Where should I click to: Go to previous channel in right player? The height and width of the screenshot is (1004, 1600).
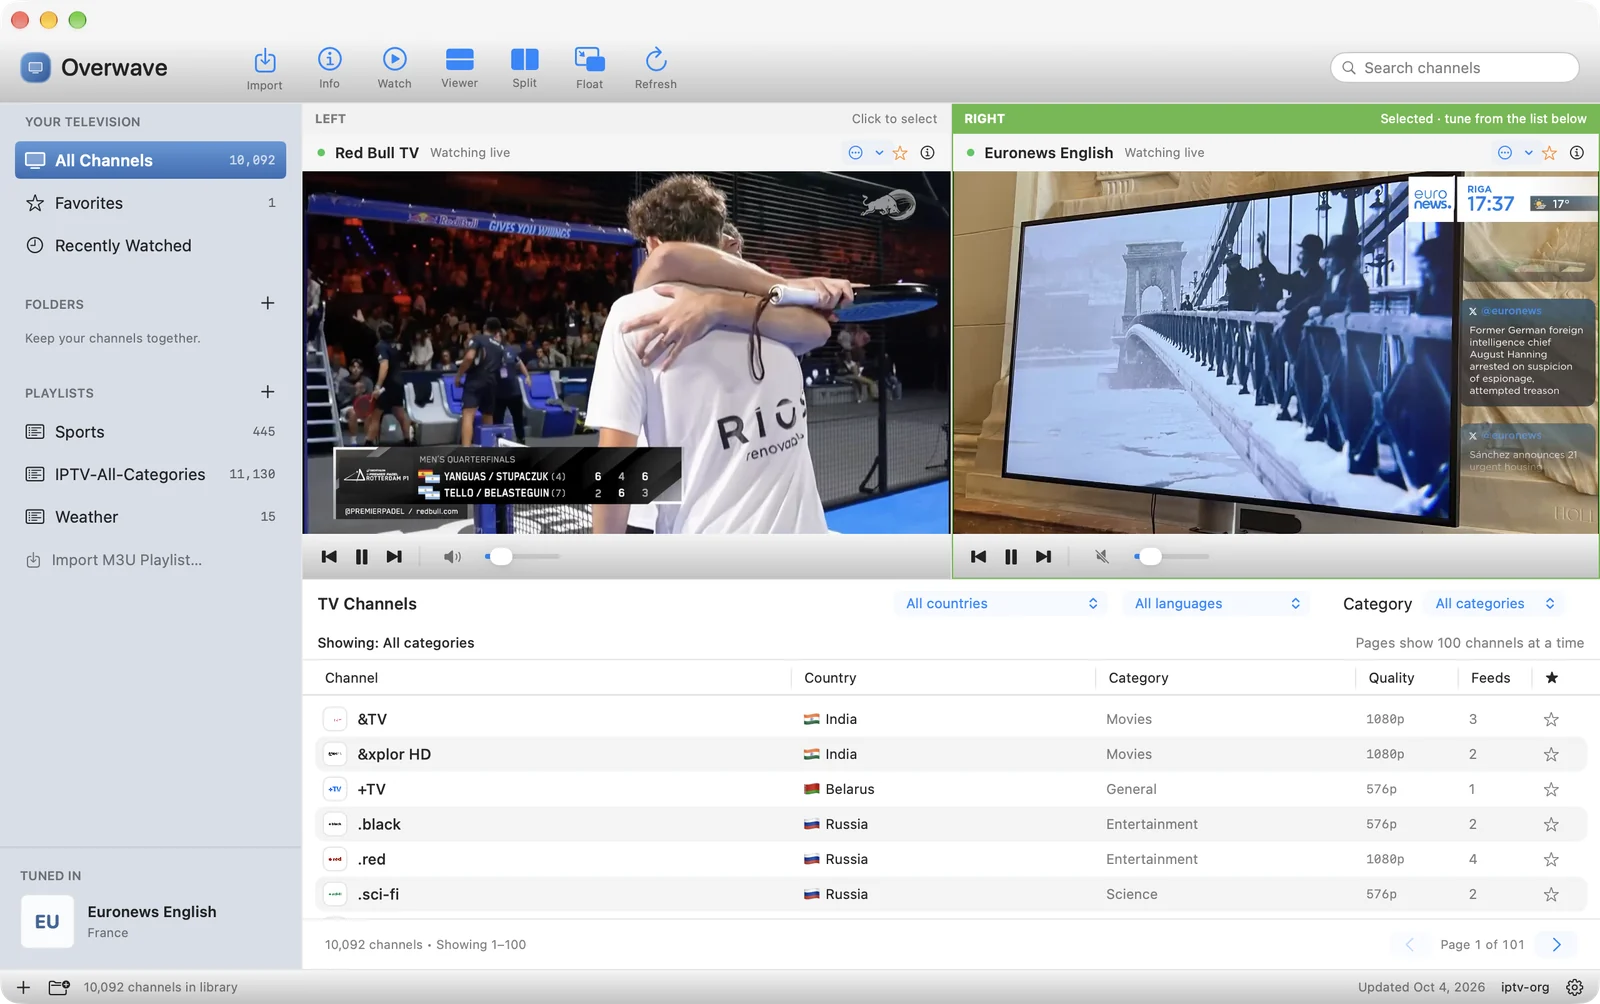978,557
